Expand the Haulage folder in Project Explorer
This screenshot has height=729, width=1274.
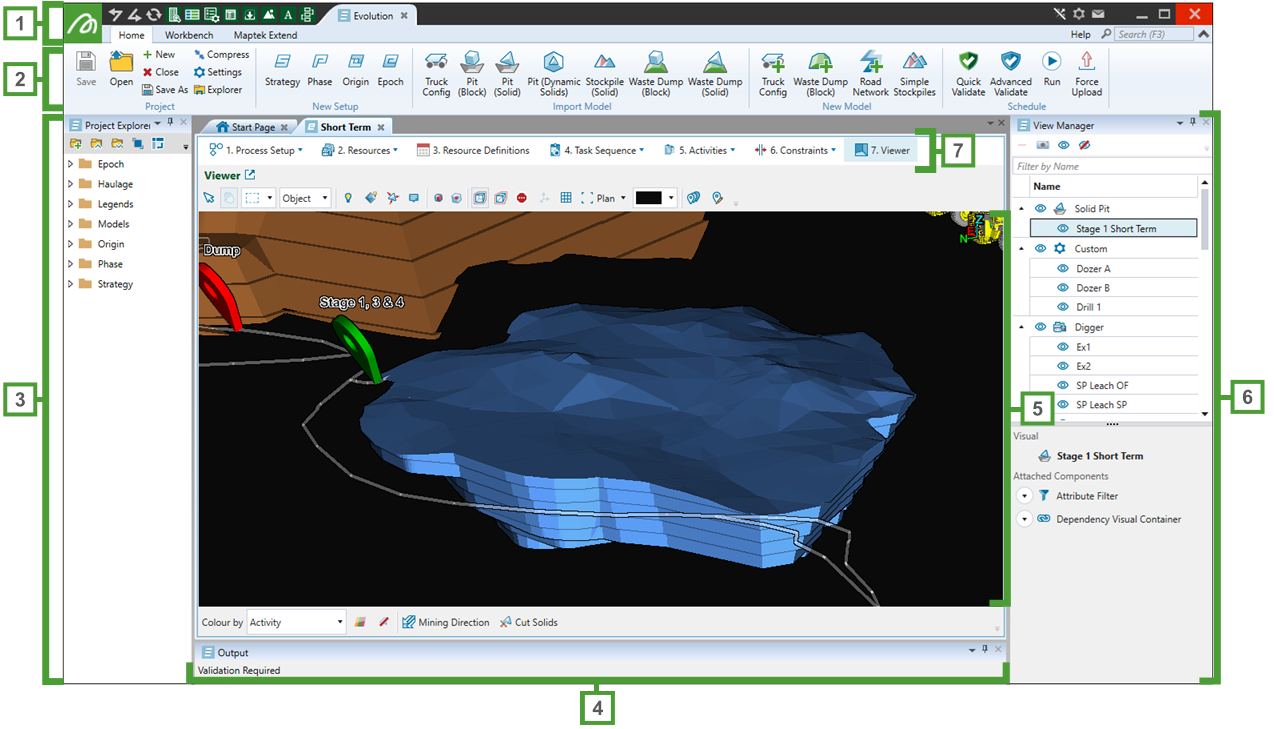71,184
